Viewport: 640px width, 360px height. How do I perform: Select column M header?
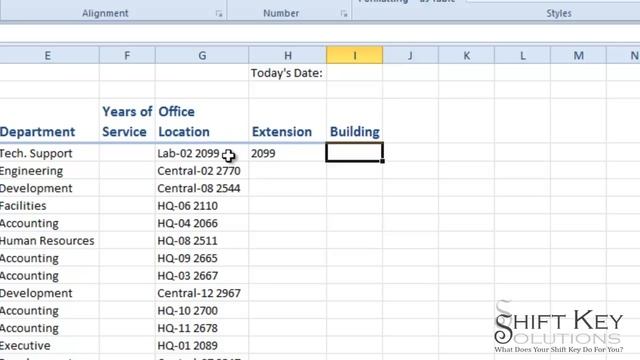(578, 56)
